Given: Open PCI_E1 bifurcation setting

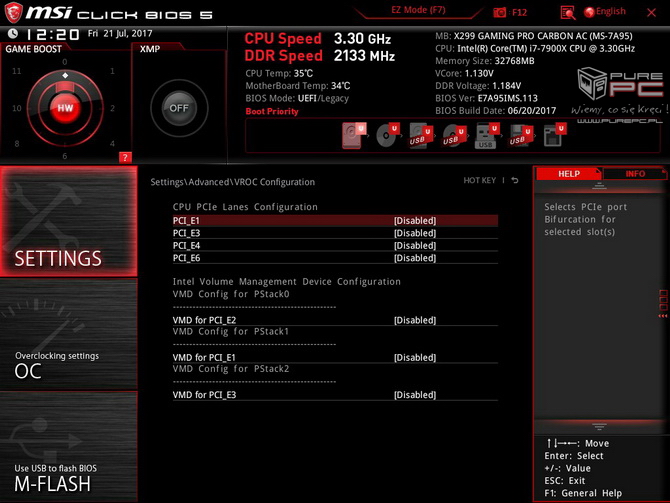Looking at the screenshot, I should (335, 221).
